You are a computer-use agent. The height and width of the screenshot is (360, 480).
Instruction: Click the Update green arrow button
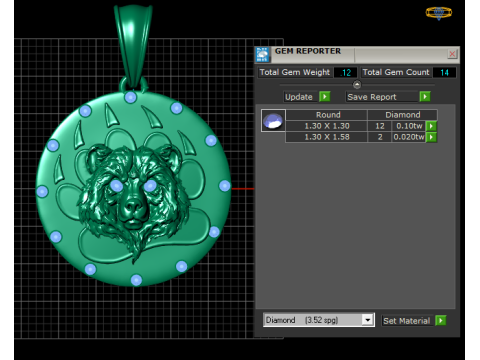coord(325,97)
